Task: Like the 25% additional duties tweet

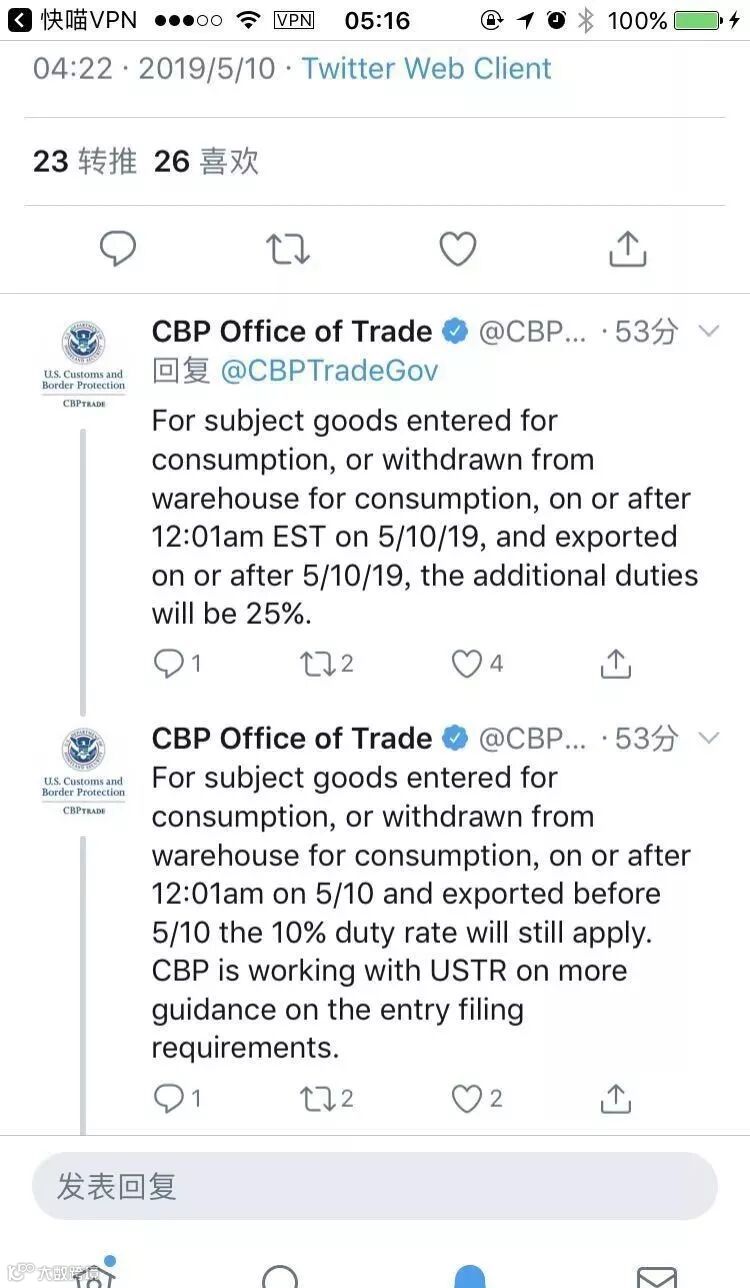Action: [x=467, y=662]
